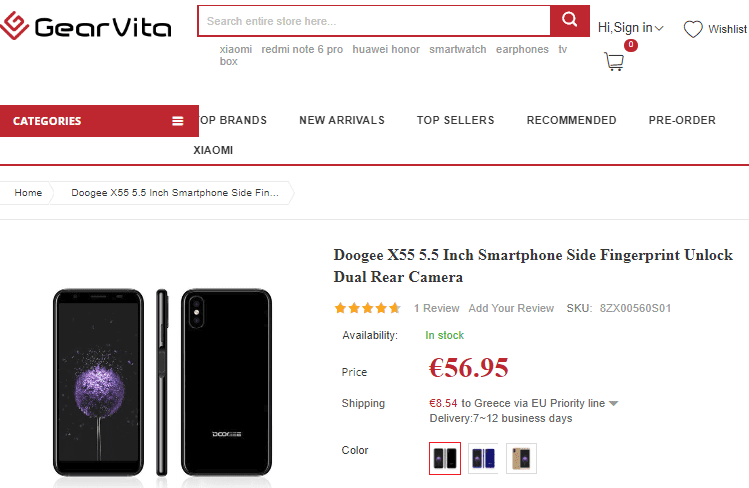This screenshot has width=749, height=488.
Task: Choose the blue color swatch
Action: 483,458
